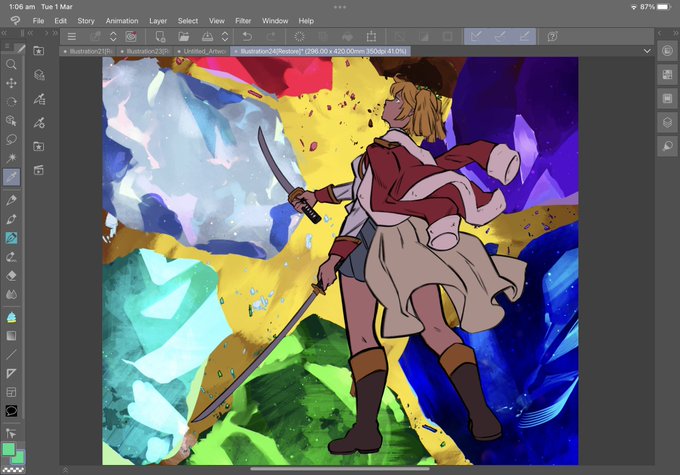This screenshot has width=680, height=475.
Task: Open the Help menu
Action: [x=306, y=21]
